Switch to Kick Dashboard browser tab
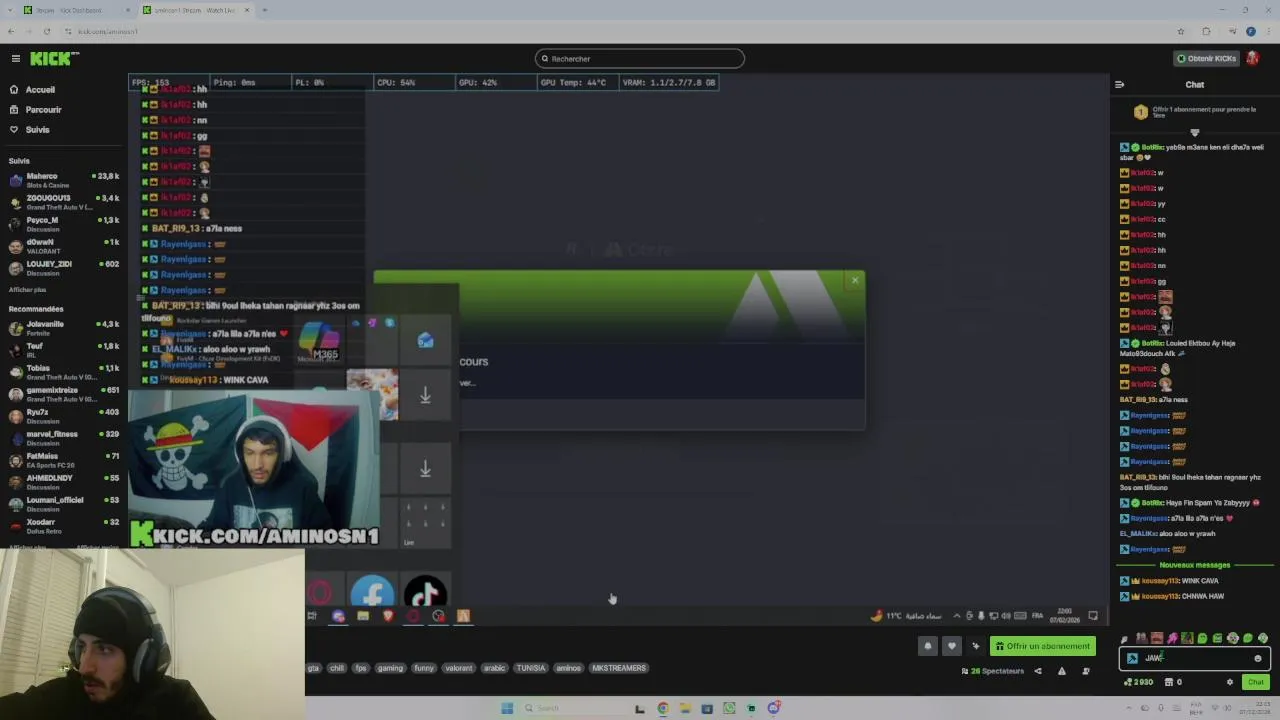Screen dimensions: 1280x720 [x=75, y=10]
